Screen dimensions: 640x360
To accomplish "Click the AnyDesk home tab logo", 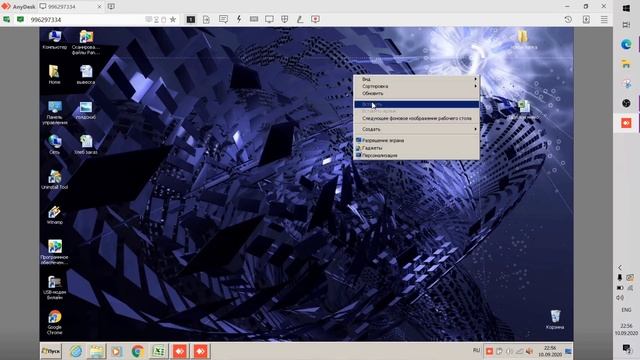I will click(18, 7).
